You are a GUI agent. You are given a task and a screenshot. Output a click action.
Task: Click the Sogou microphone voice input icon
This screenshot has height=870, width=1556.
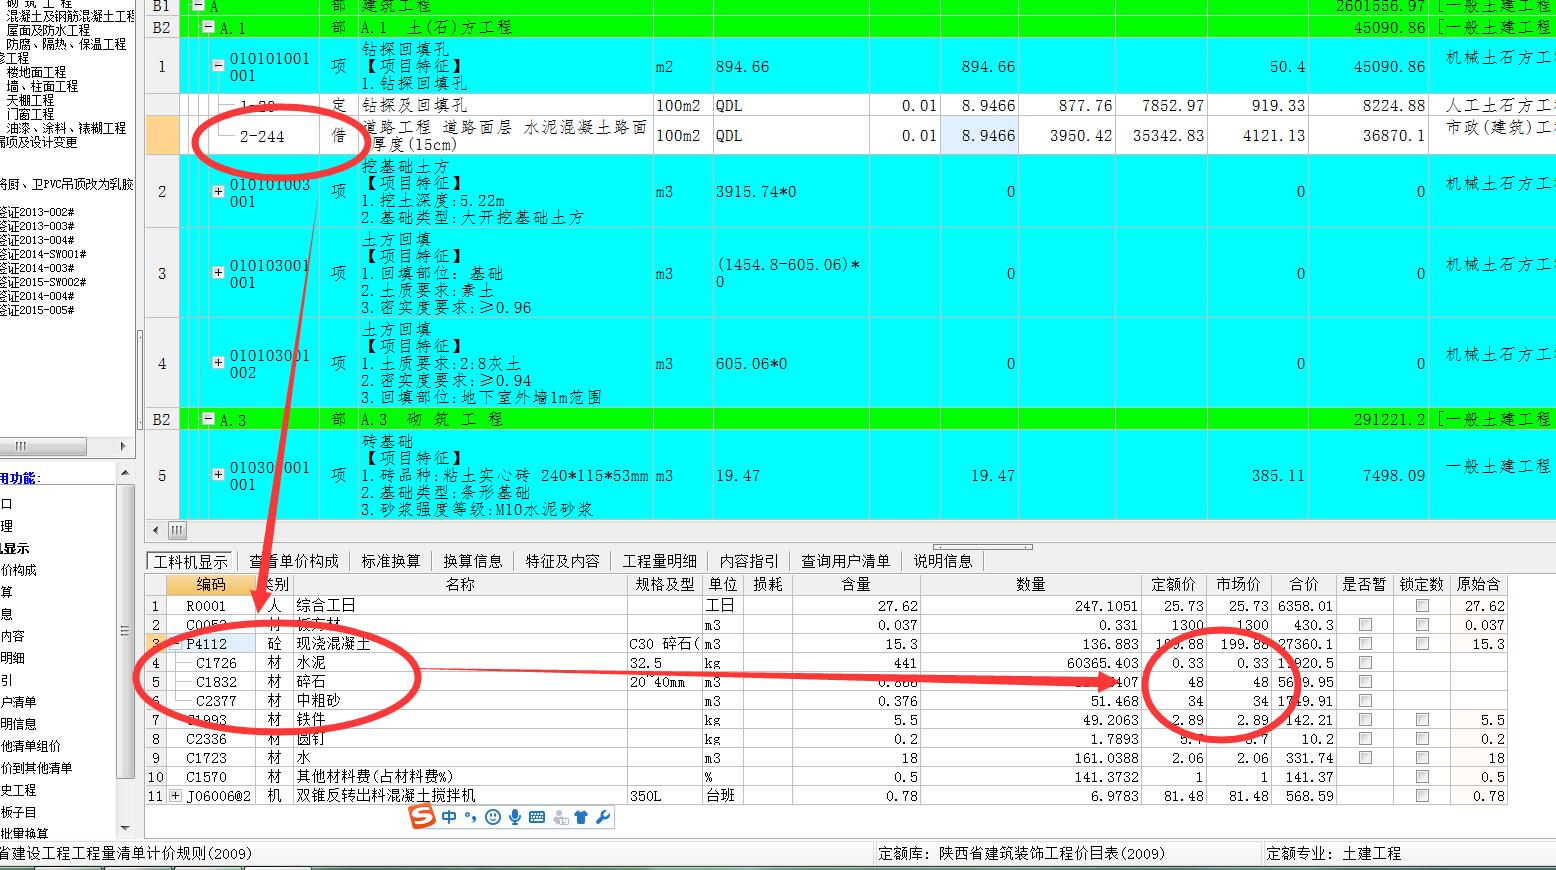pos(514,817)
